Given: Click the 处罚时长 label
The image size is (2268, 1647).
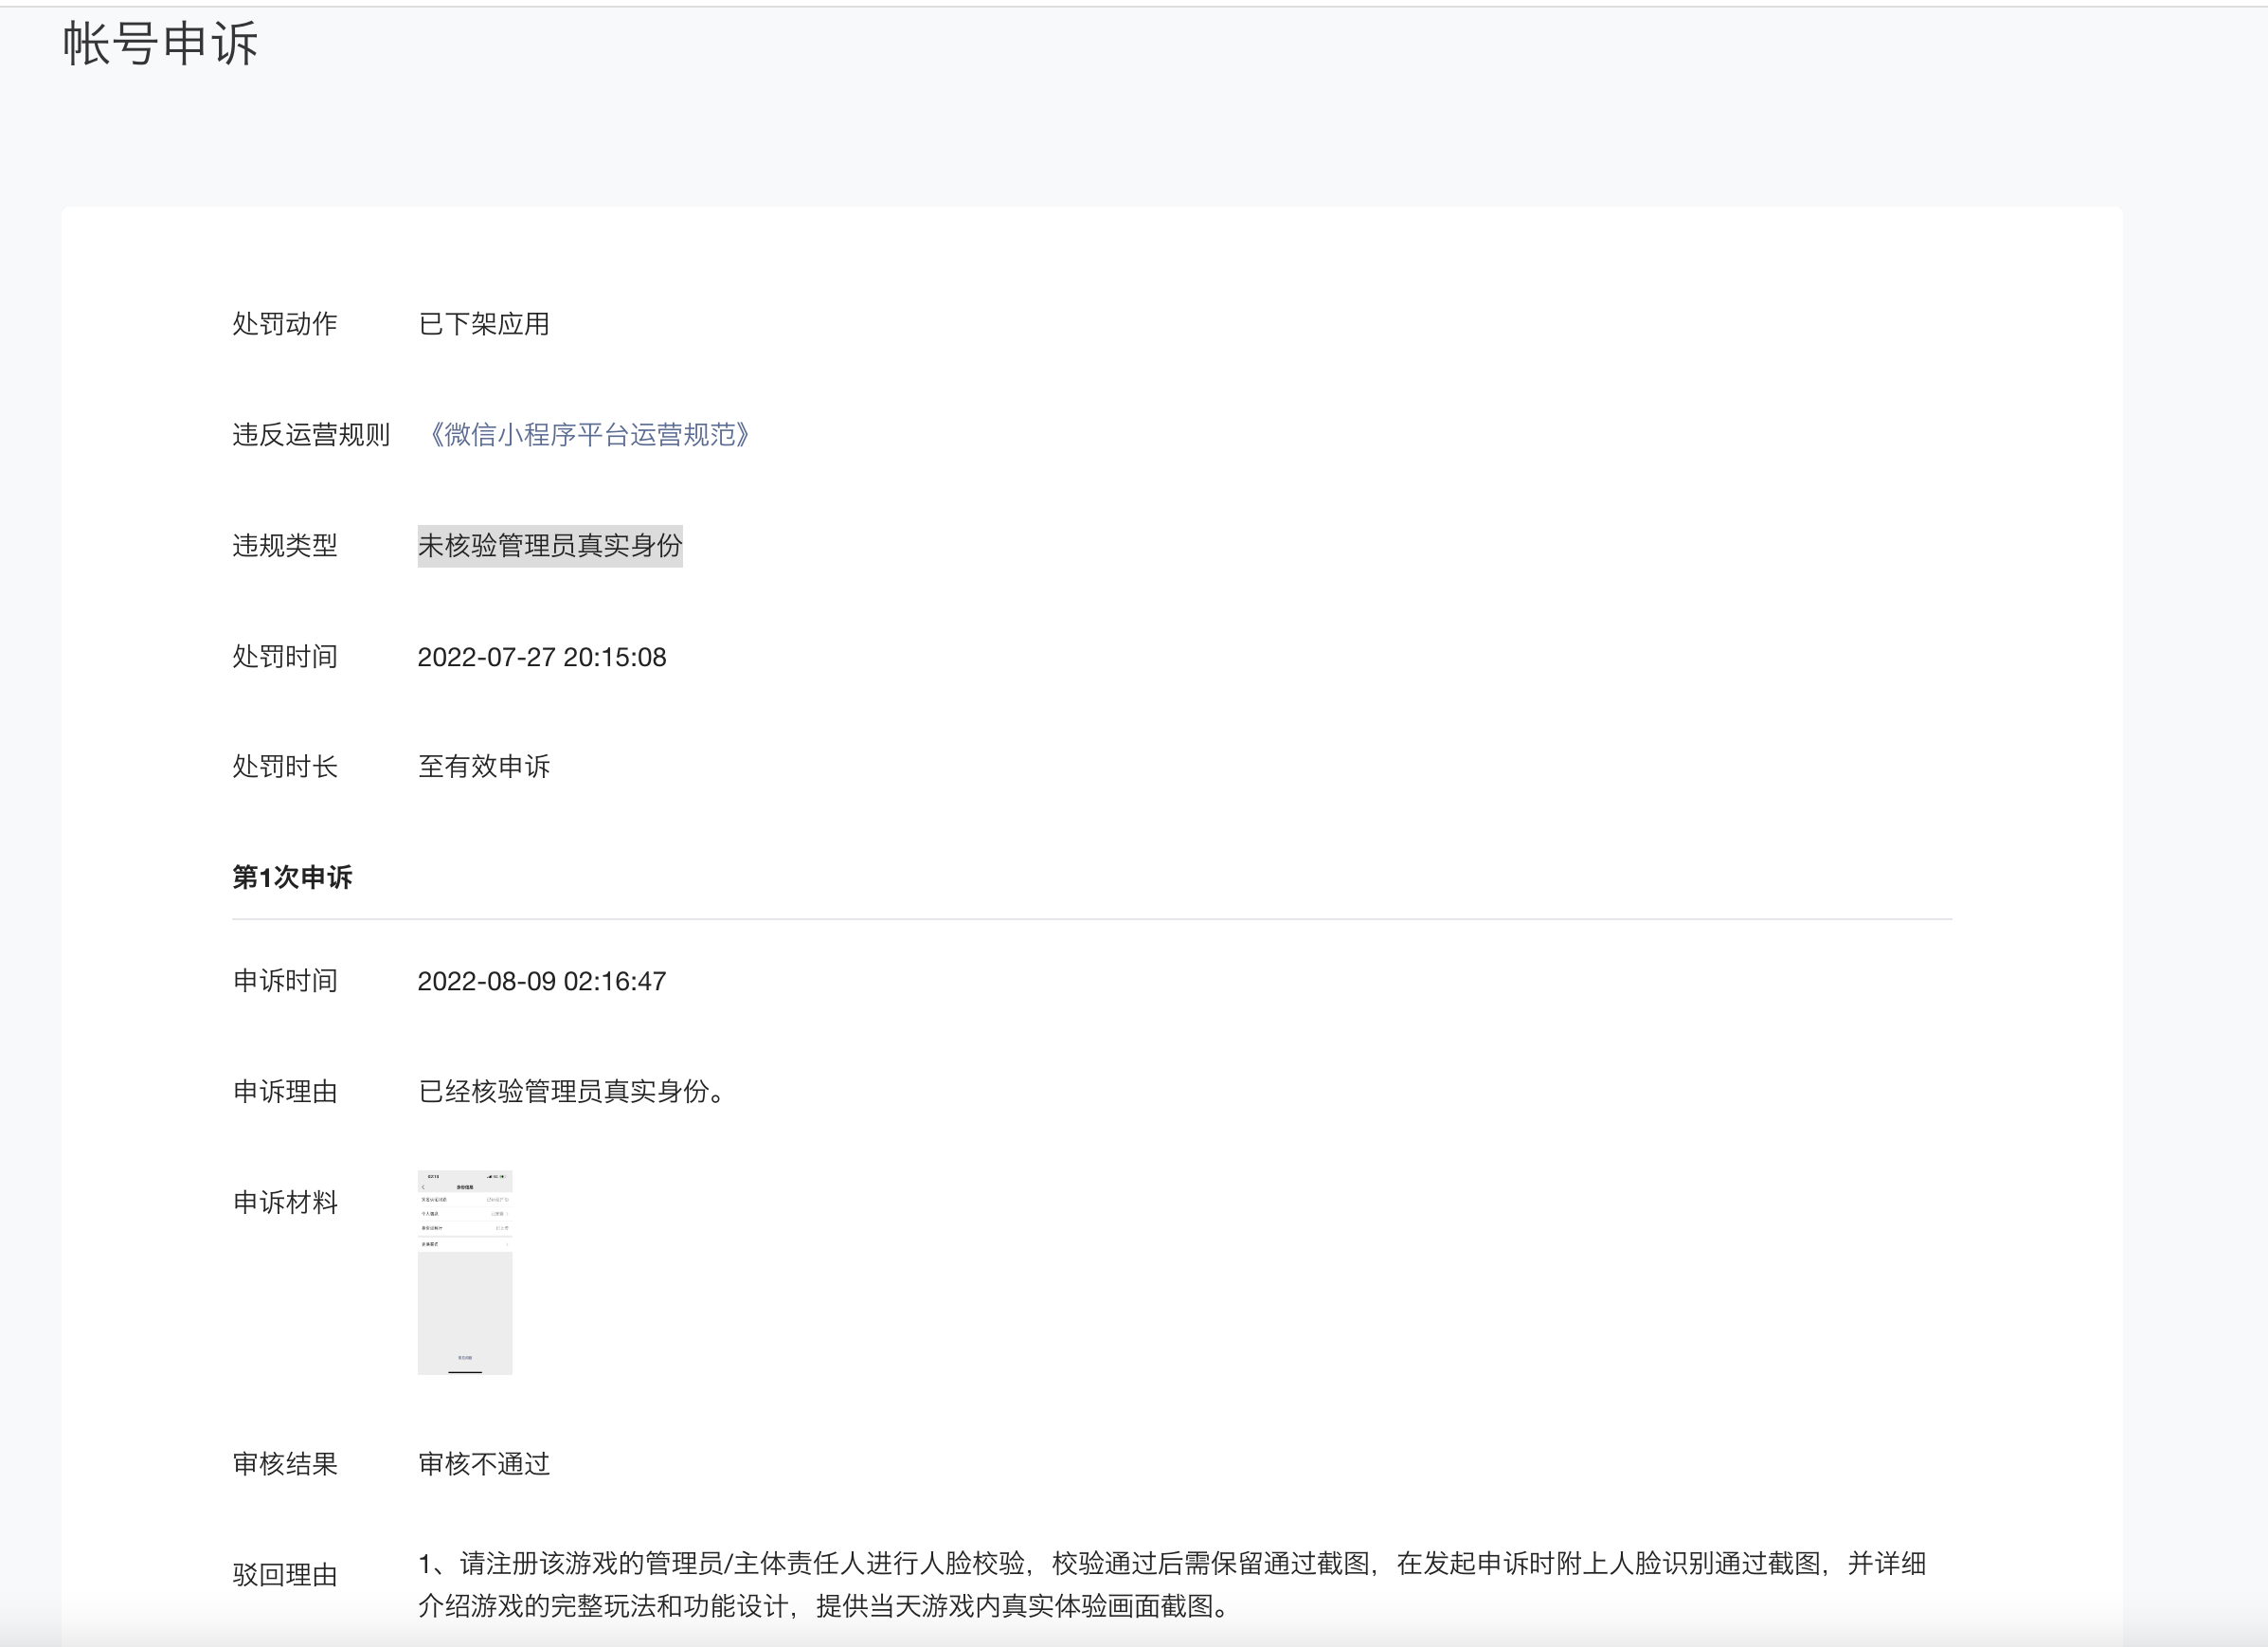Looking at the screenshot, I should [x=285, y=767].
